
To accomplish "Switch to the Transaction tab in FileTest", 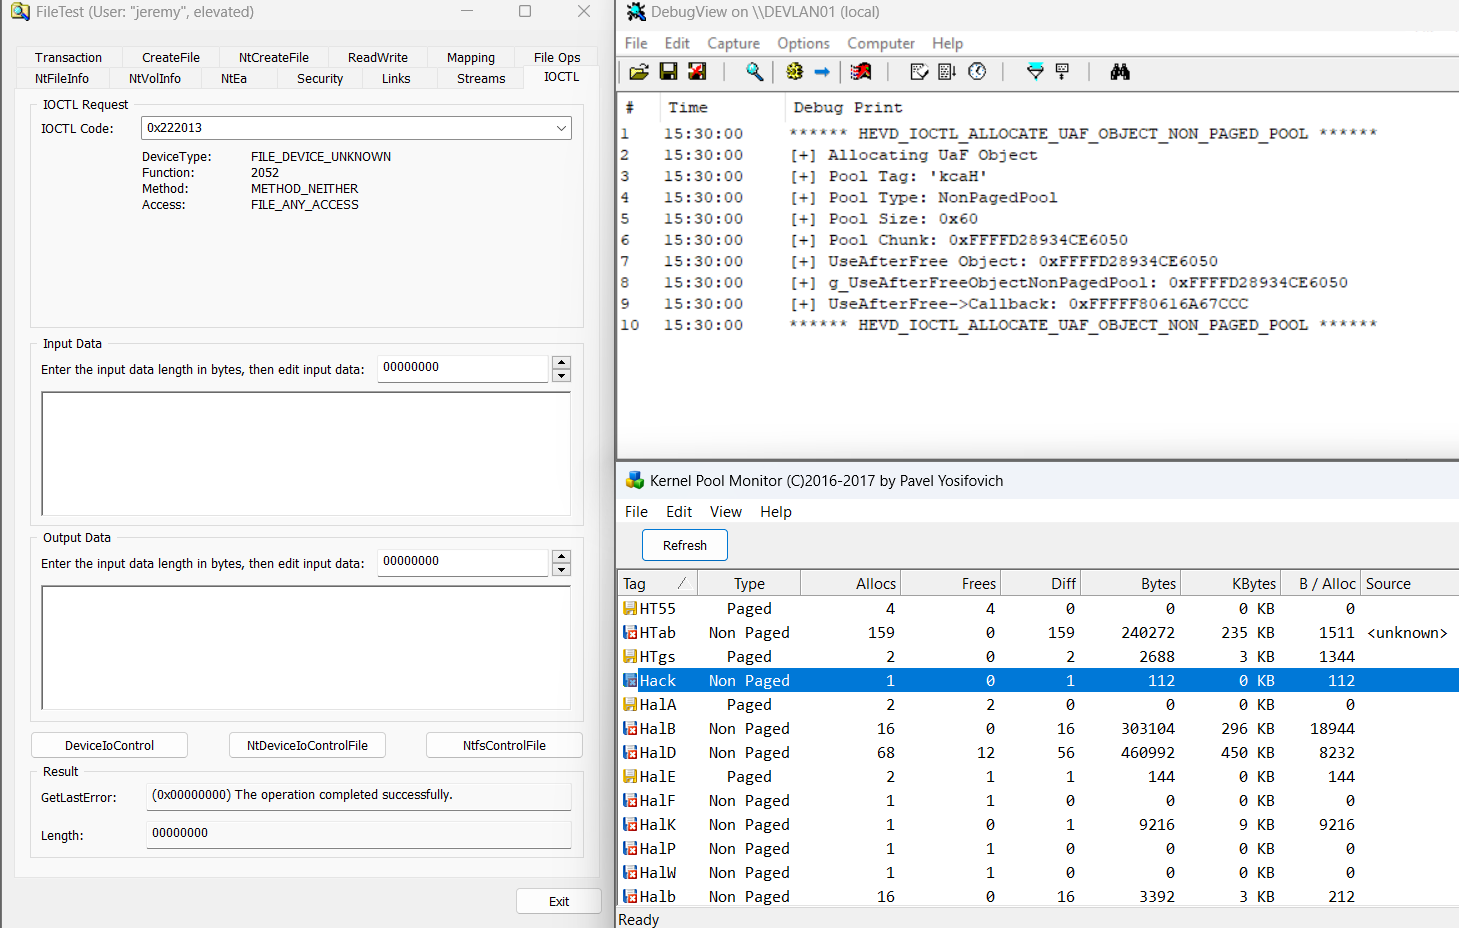I will [x=68, y=57].
